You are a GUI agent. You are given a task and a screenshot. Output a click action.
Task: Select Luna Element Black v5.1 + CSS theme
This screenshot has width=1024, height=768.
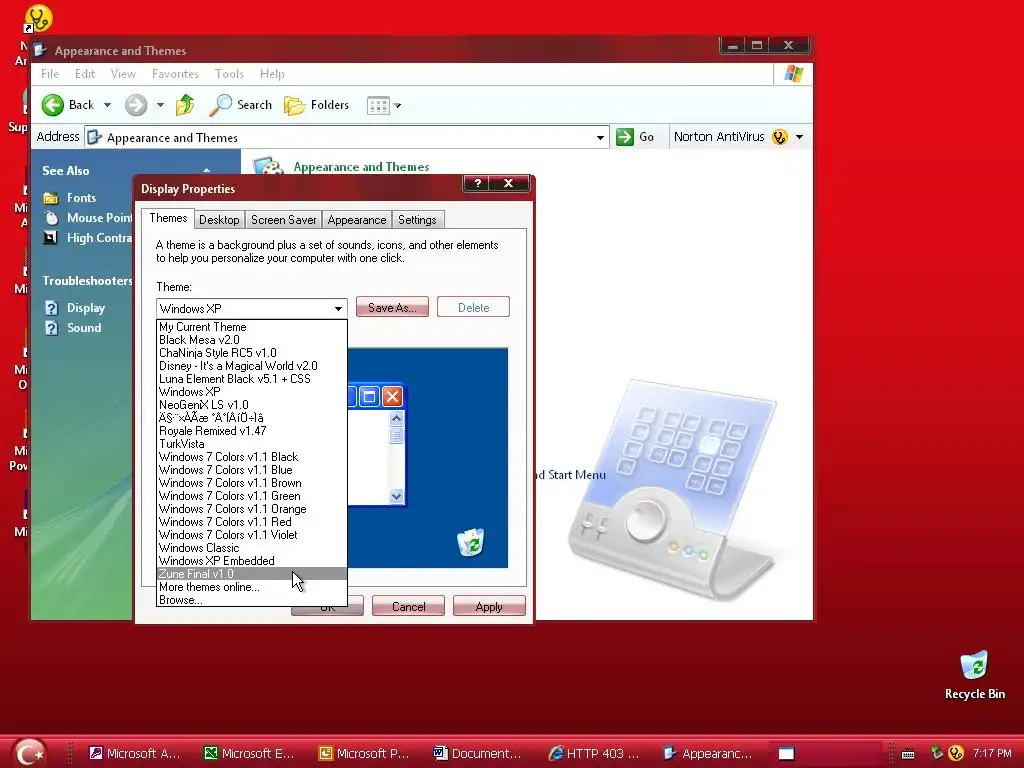pos(251,379)
